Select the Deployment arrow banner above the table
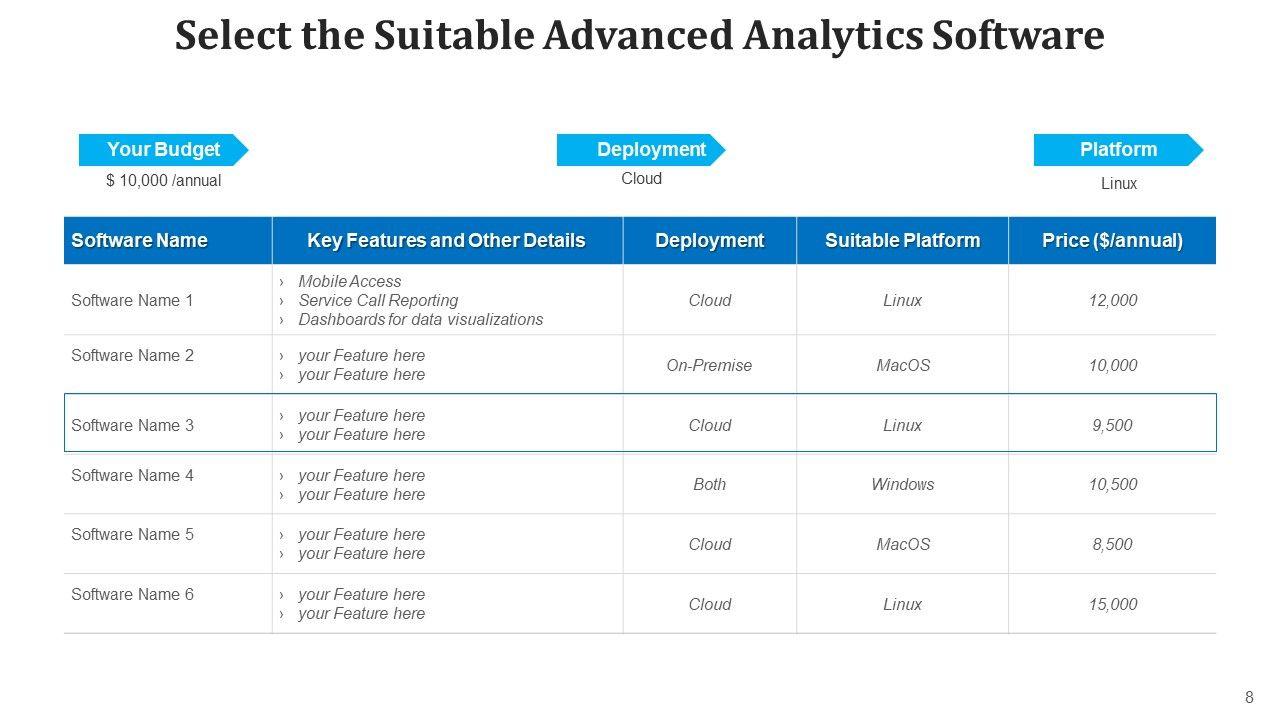 click(641, 150)
